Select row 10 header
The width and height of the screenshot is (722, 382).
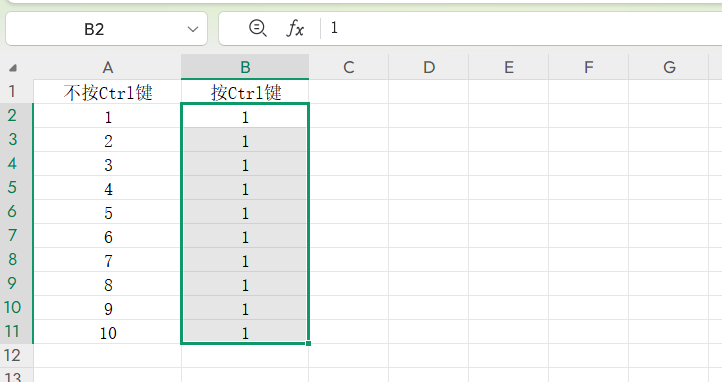17,307
